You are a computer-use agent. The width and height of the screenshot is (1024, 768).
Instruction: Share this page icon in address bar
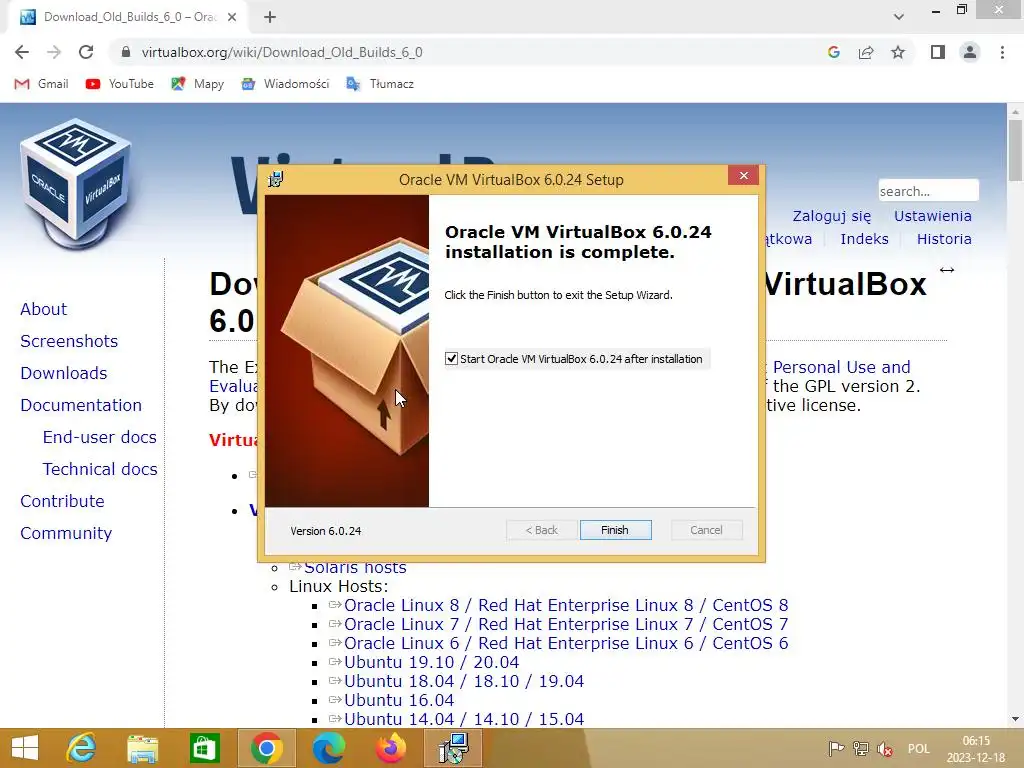coord(866,52)
